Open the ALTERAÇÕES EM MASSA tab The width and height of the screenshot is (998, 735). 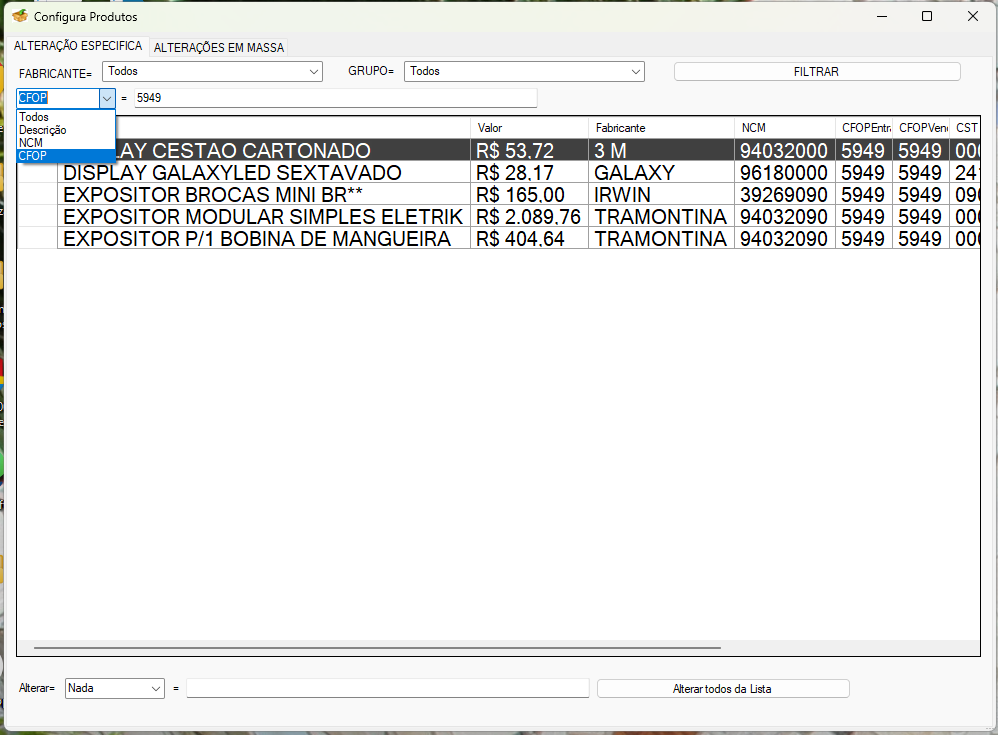click(x=219, y=47)
